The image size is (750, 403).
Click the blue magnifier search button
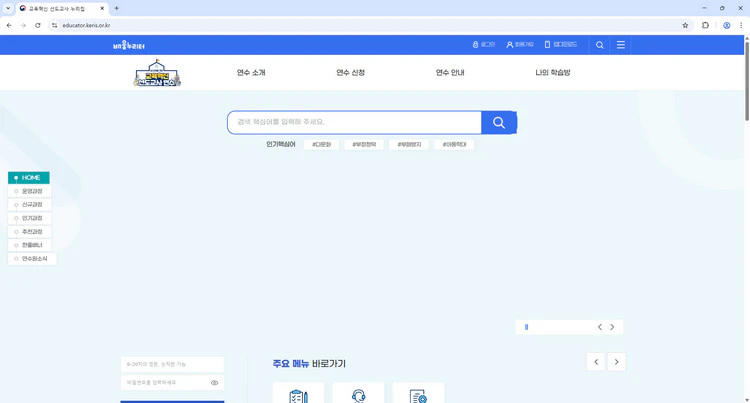point(498,122)
